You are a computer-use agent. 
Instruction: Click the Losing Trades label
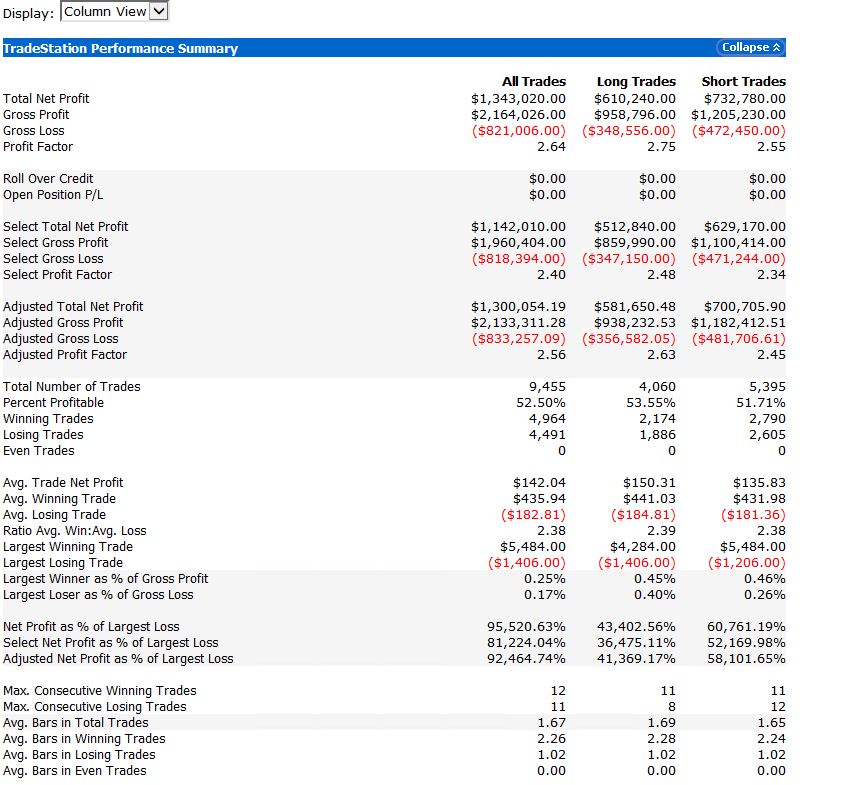pos(44,435)
